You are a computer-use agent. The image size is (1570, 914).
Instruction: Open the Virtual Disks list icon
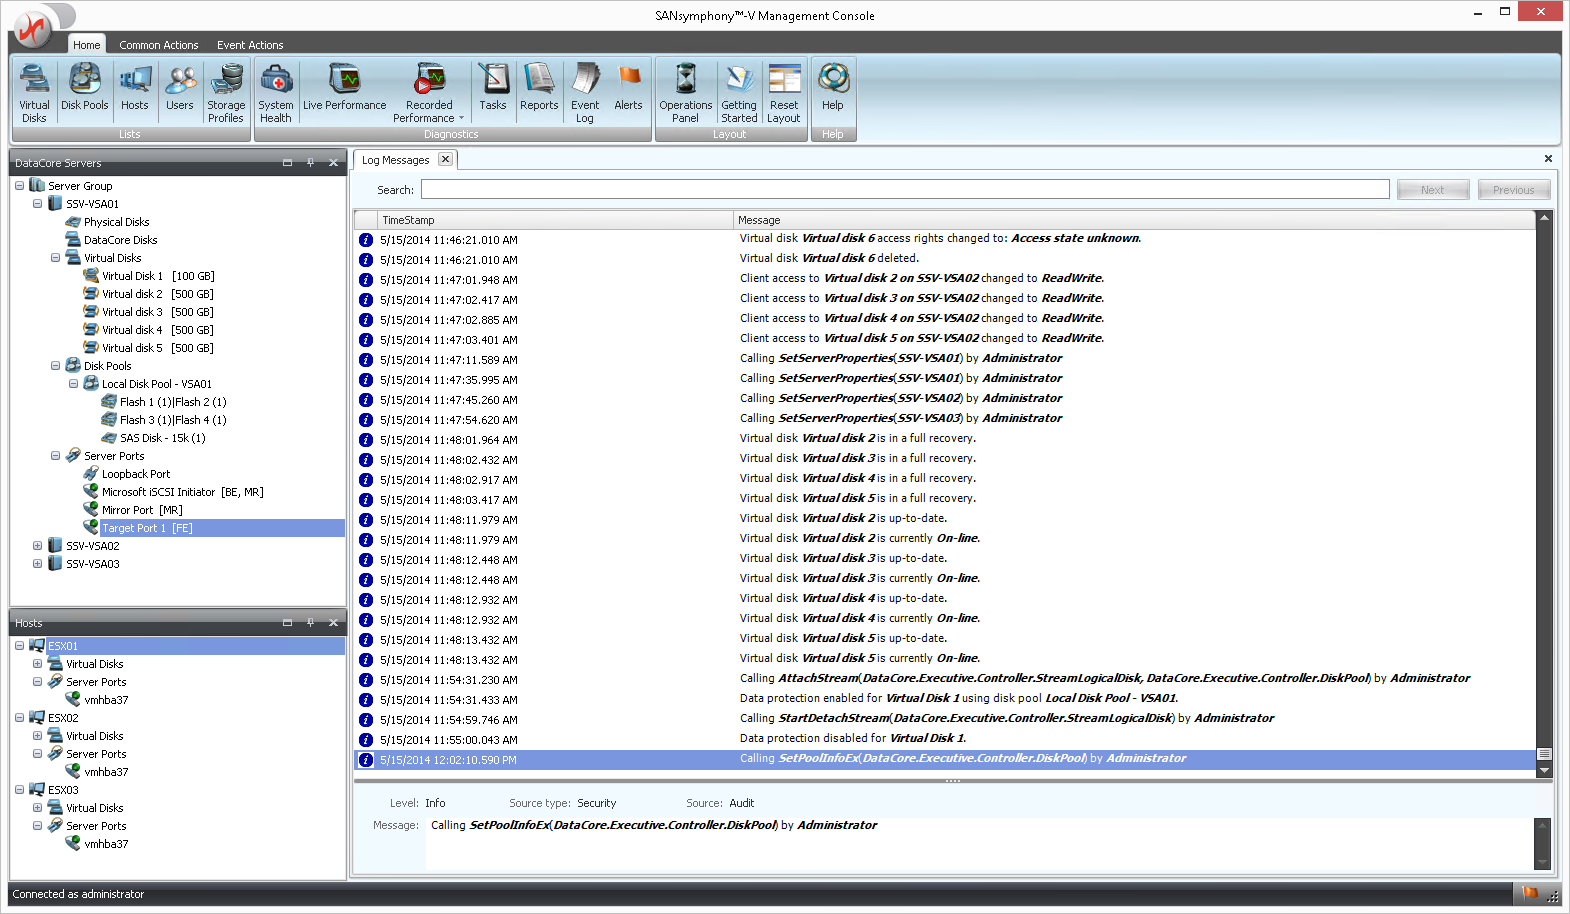click(x=34, y=92)
